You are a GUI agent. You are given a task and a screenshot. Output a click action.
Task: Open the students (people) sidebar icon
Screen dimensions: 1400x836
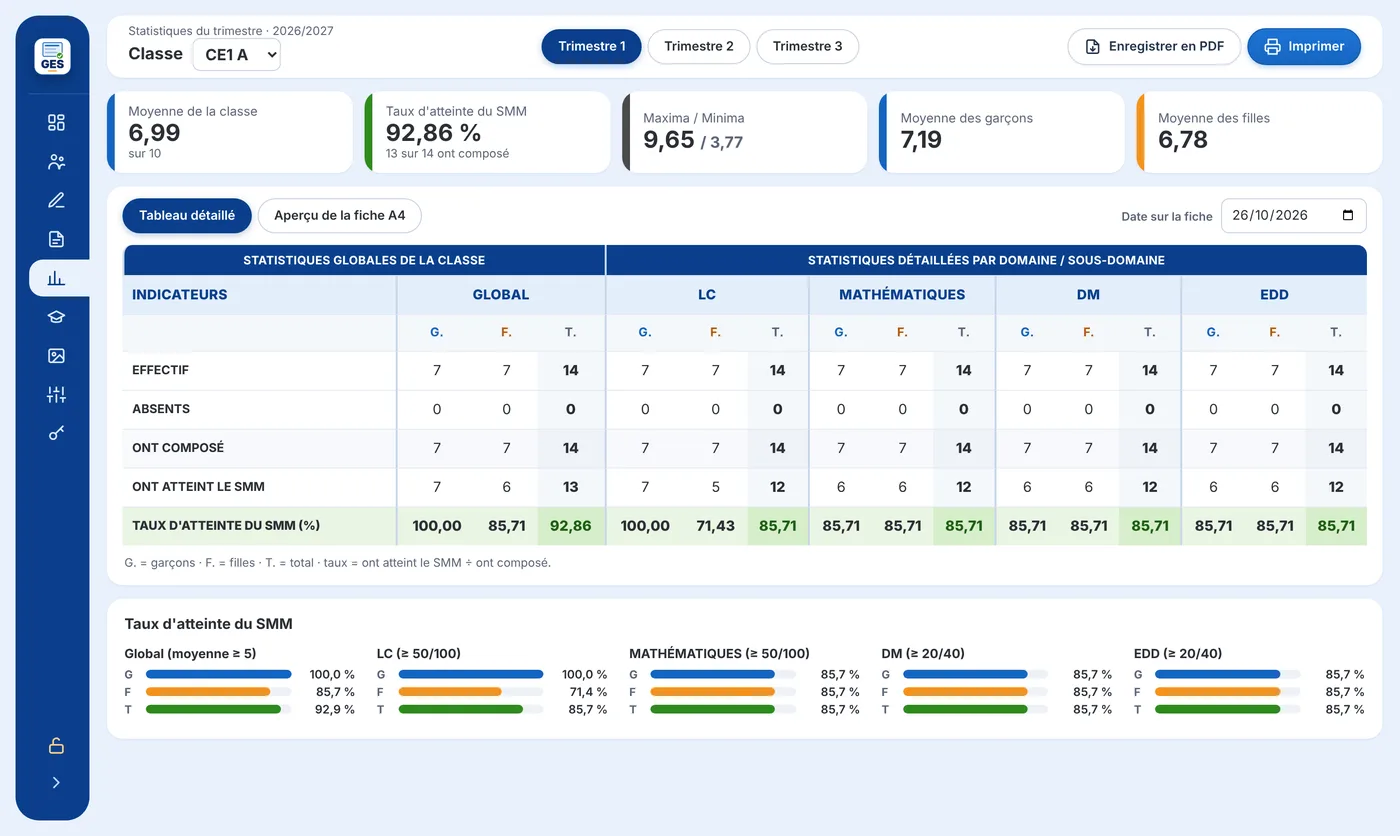(56, 162)
